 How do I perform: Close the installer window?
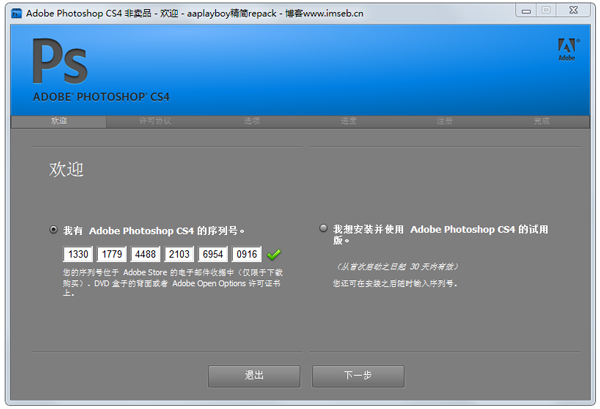(573, 10)
